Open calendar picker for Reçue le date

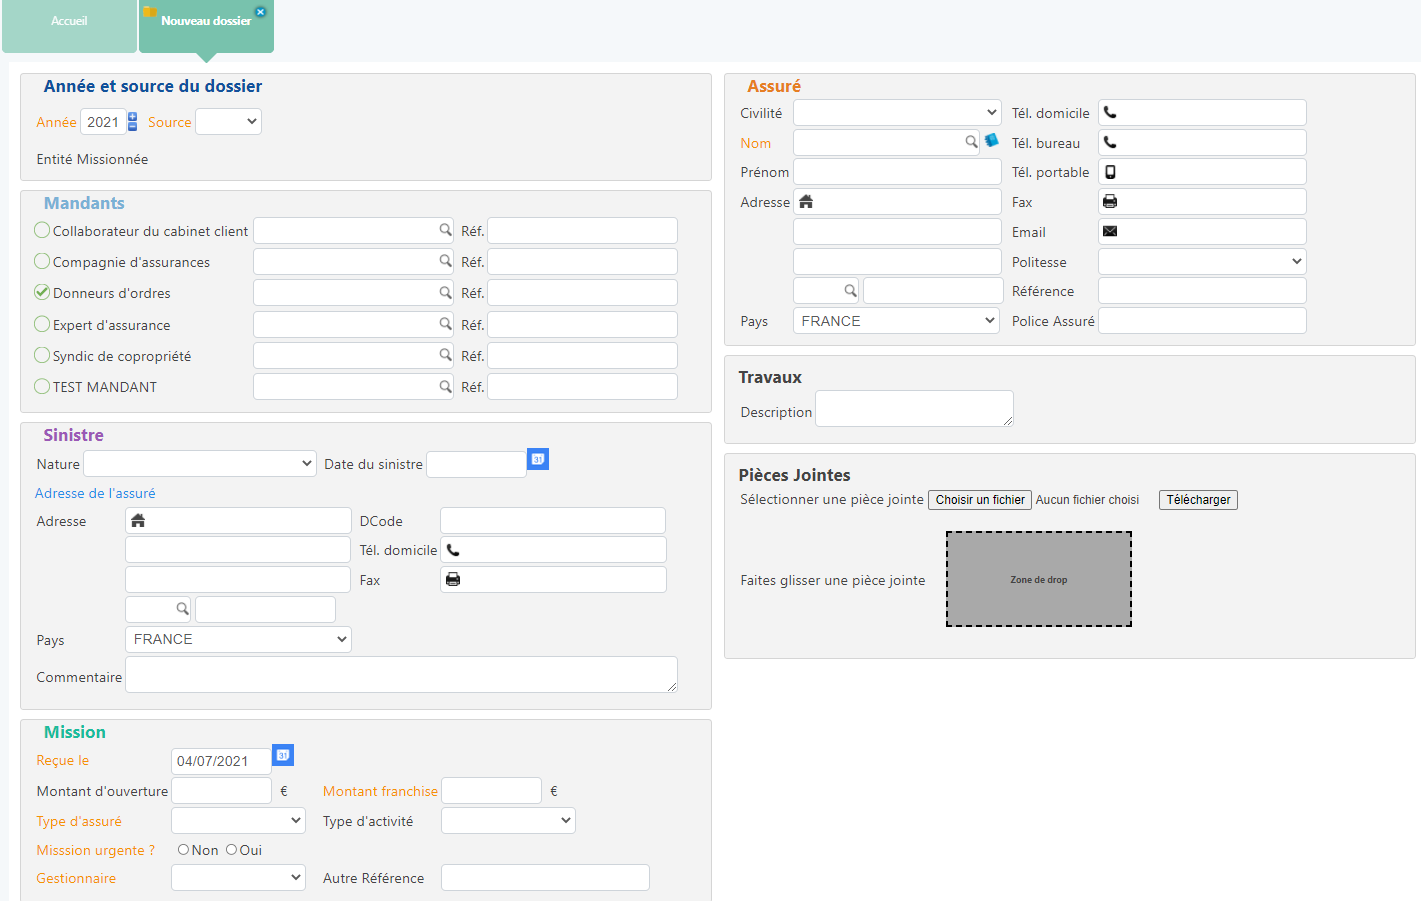283,756
